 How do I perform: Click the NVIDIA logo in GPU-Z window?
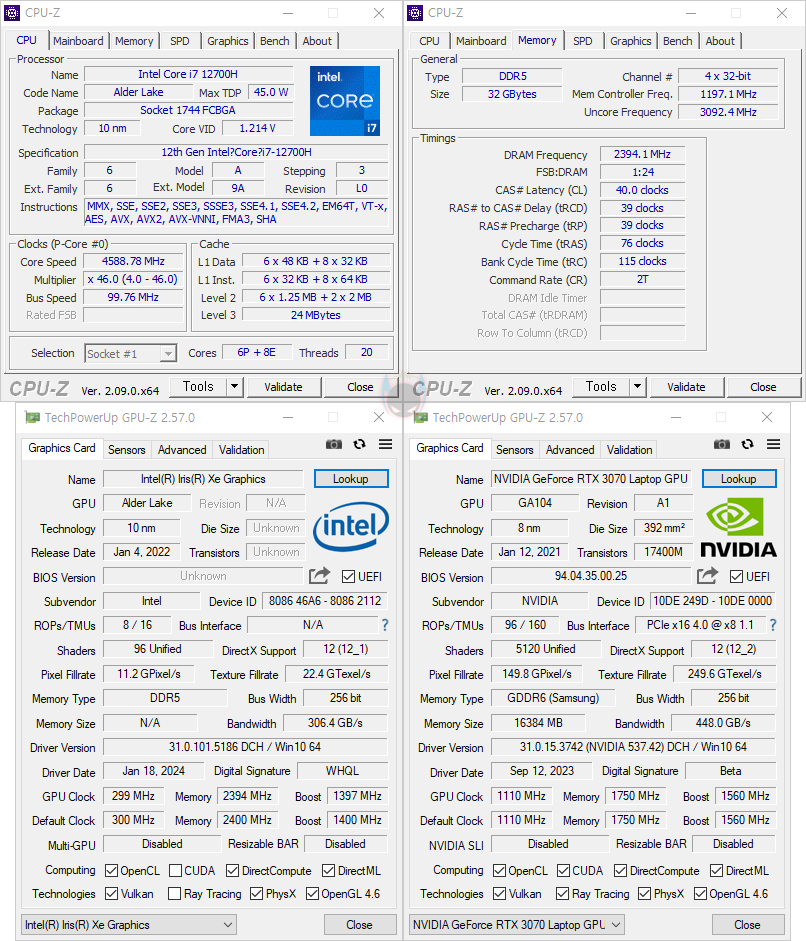(738, 528)
